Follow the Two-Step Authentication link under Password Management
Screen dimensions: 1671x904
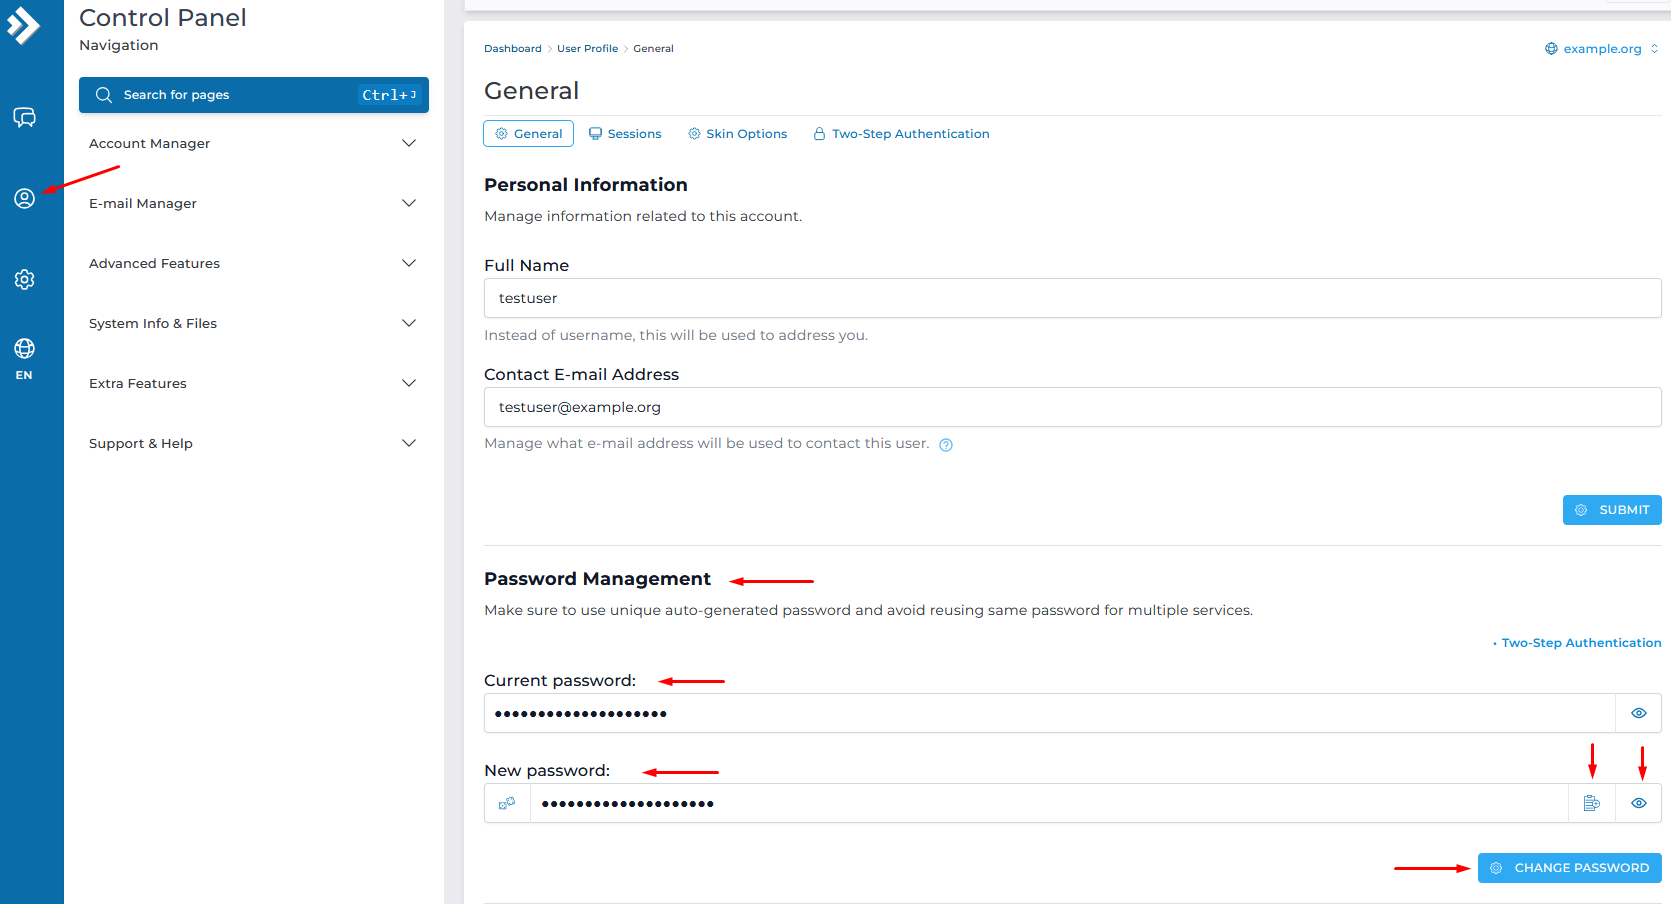click(1580, 643)
